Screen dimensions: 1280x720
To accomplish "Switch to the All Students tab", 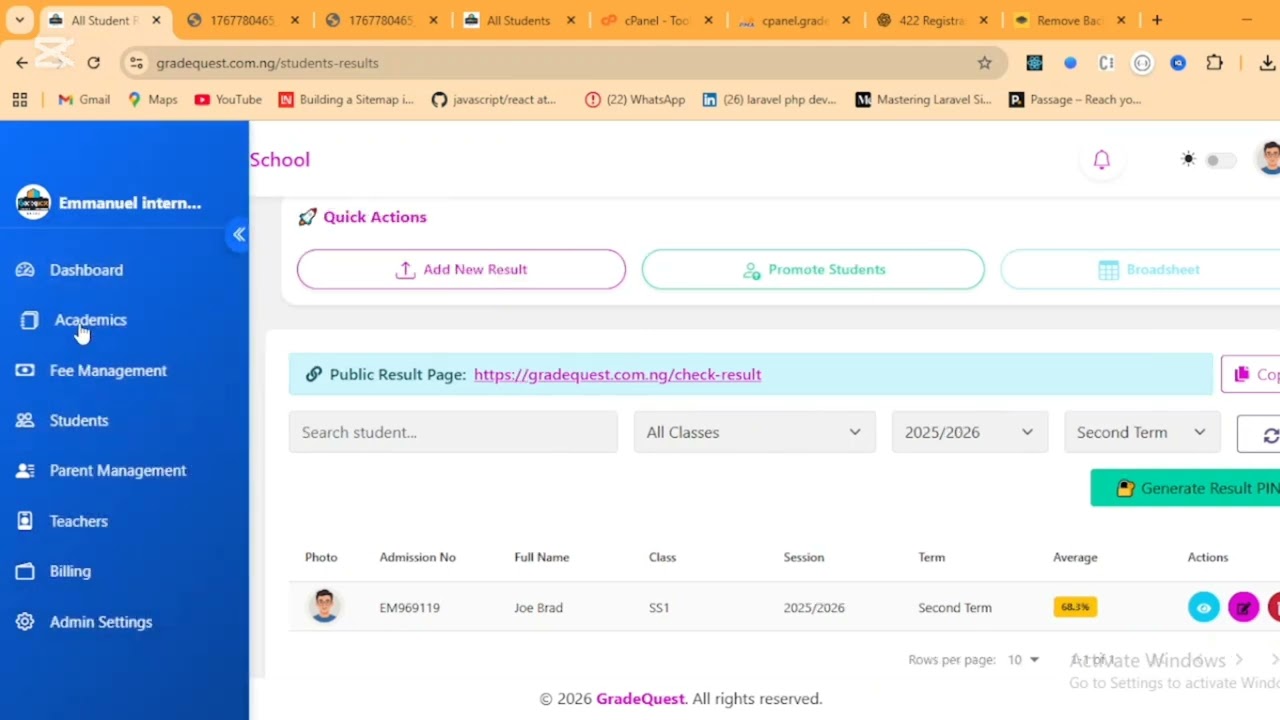I will point(519,20).
